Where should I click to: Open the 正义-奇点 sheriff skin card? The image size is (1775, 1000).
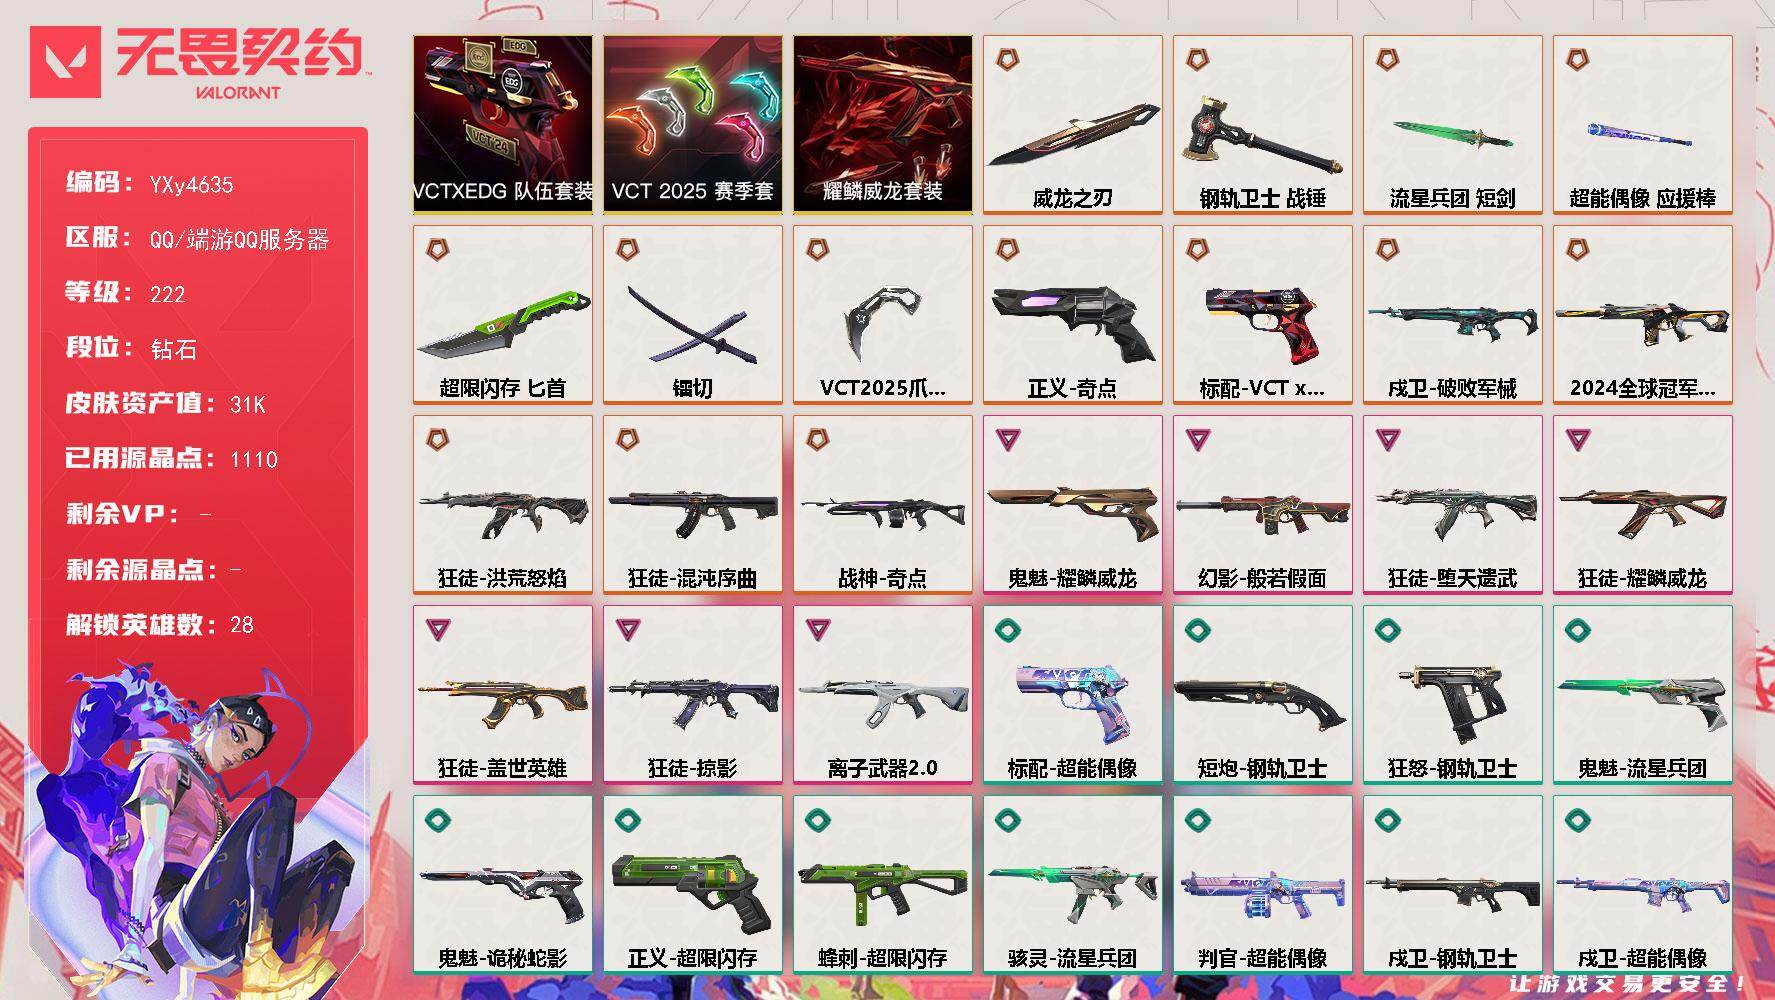[x=1072, y=315]
